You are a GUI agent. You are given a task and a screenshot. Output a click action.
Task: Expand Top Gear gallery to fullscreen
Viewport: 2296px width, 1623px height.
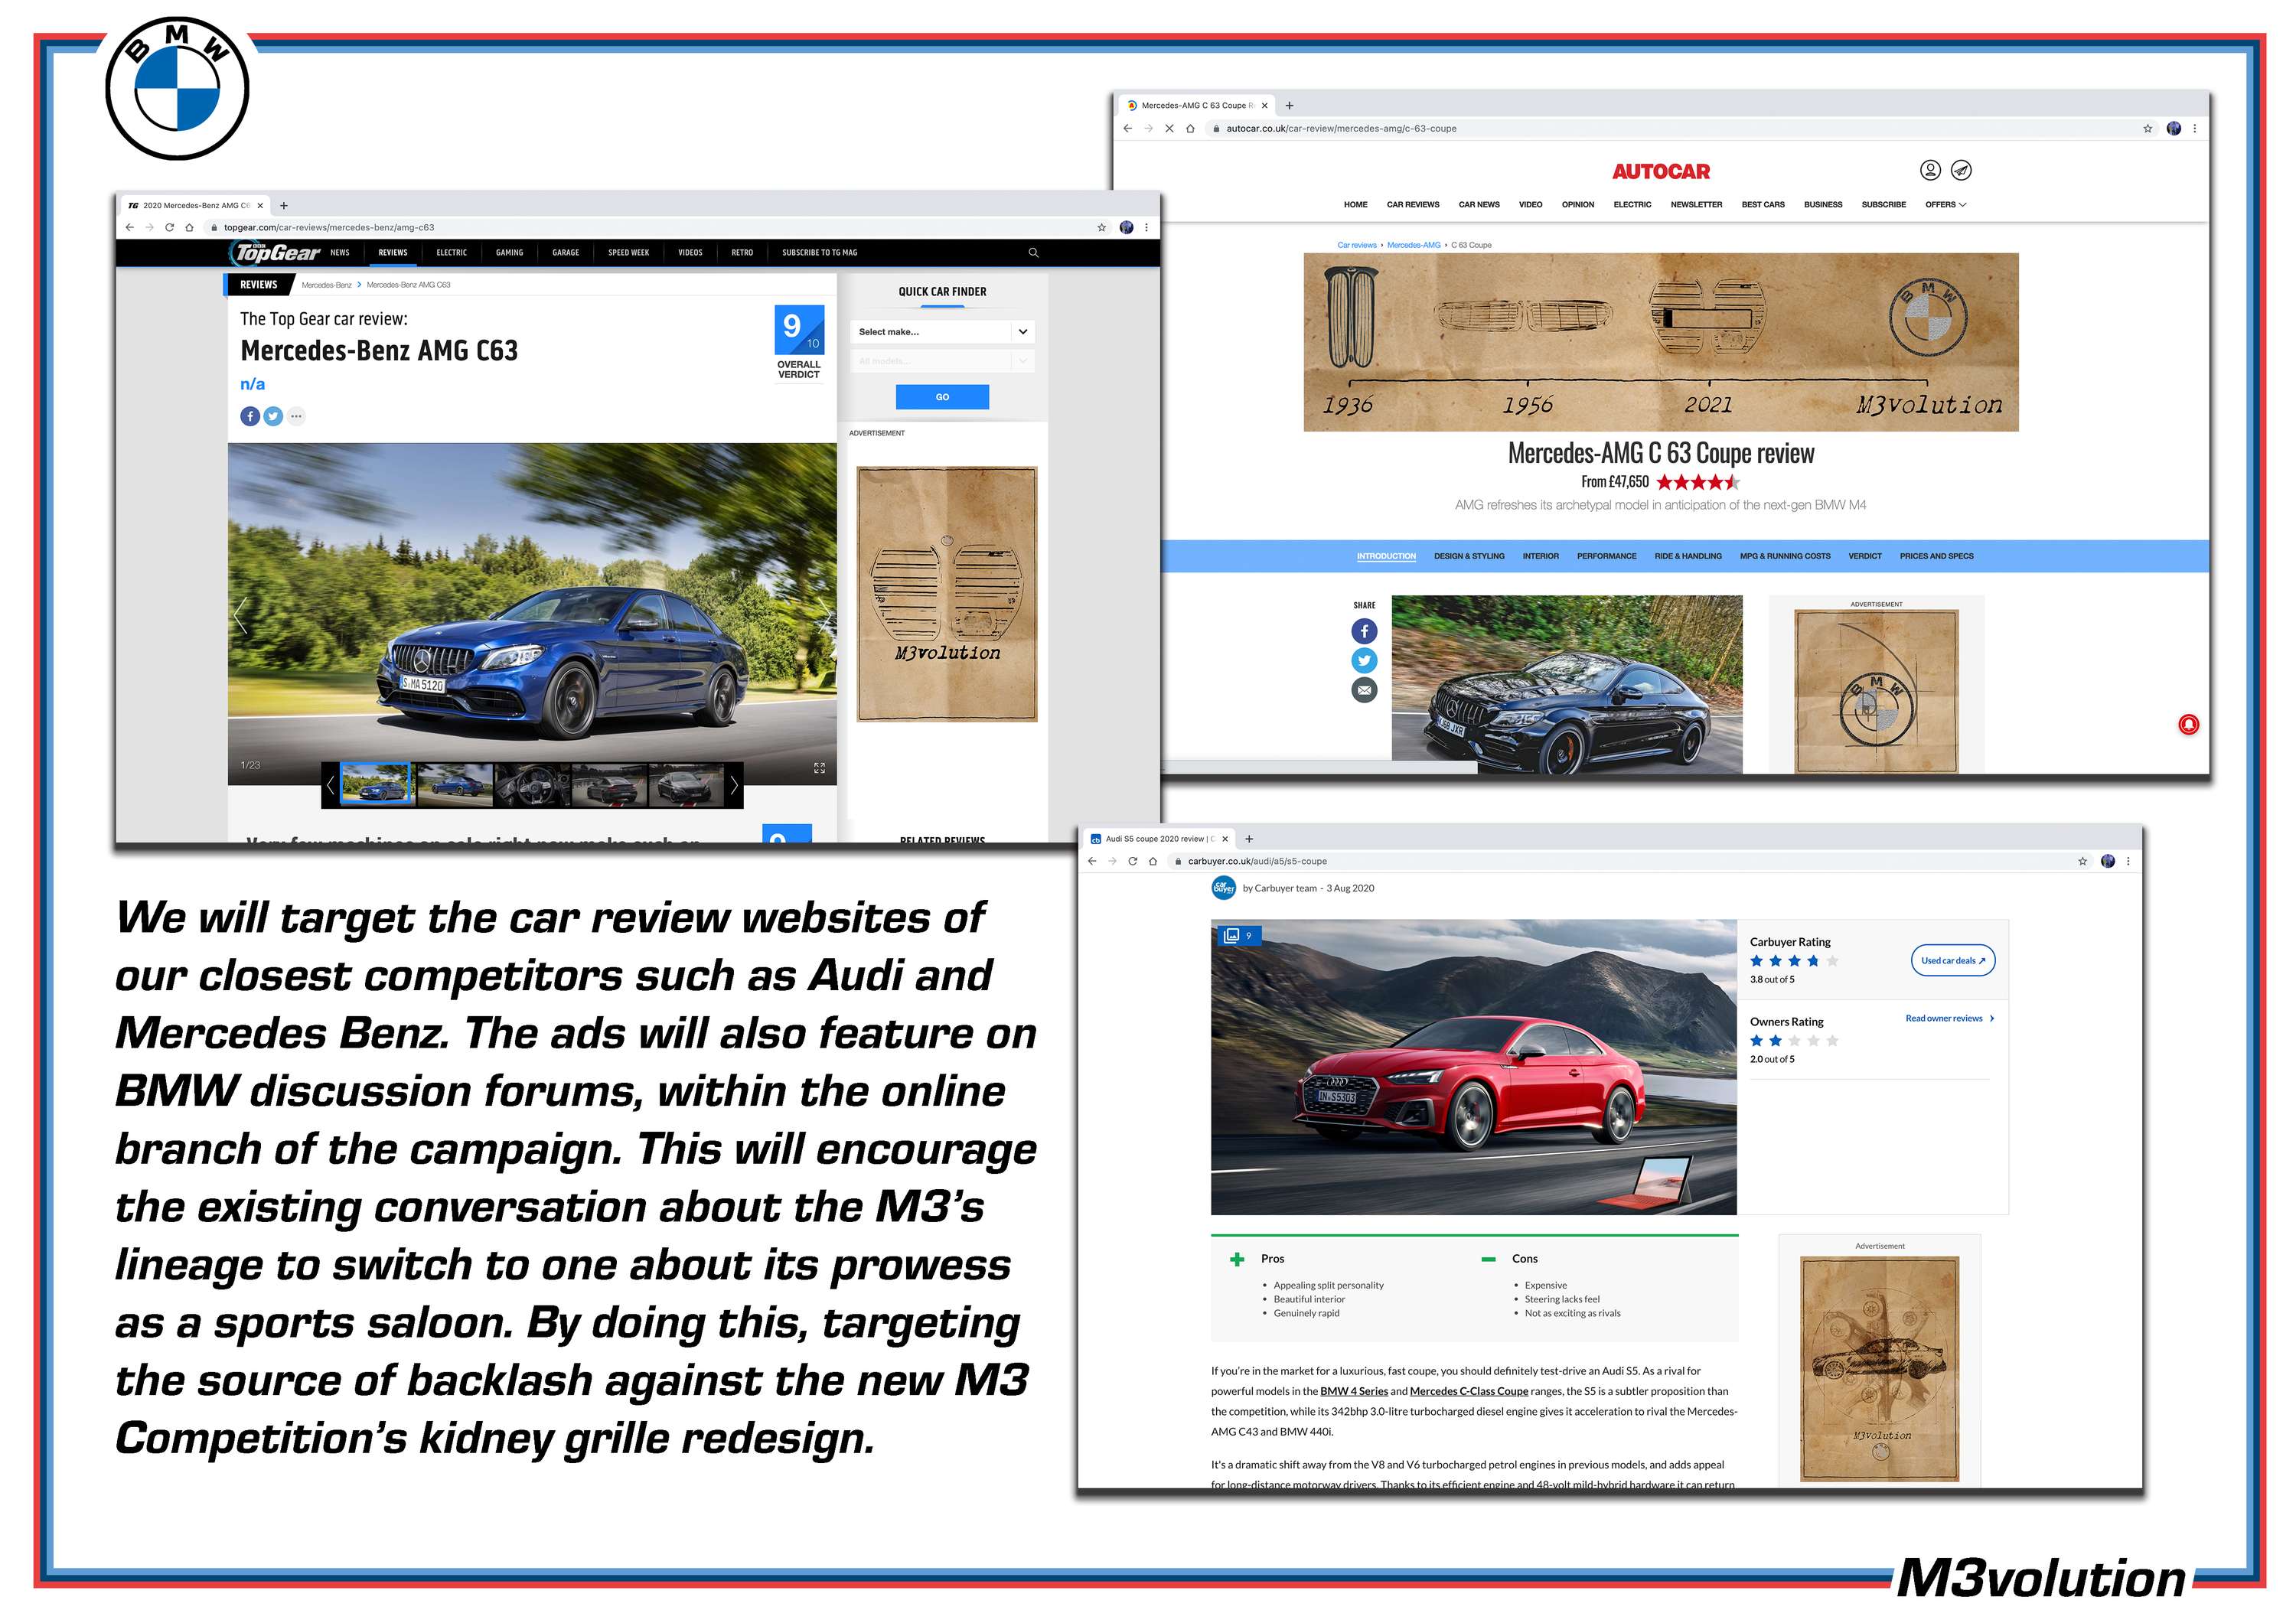(819, 768)
